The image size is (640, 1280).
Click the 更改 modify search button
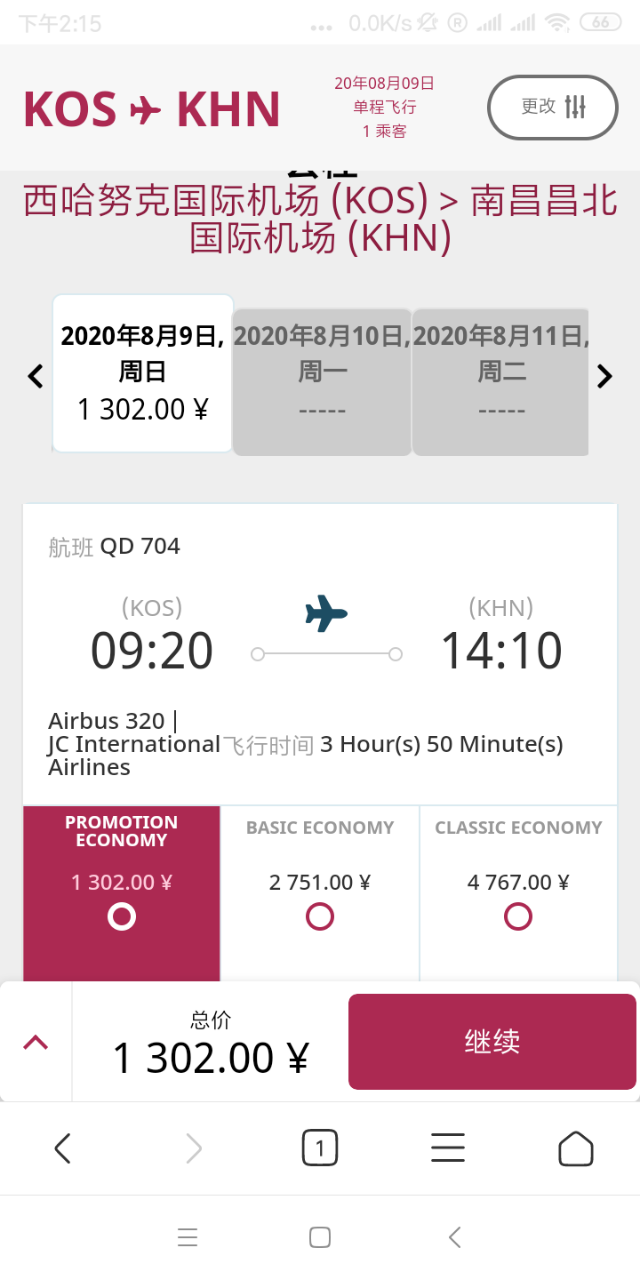click(x=553, y=107)
